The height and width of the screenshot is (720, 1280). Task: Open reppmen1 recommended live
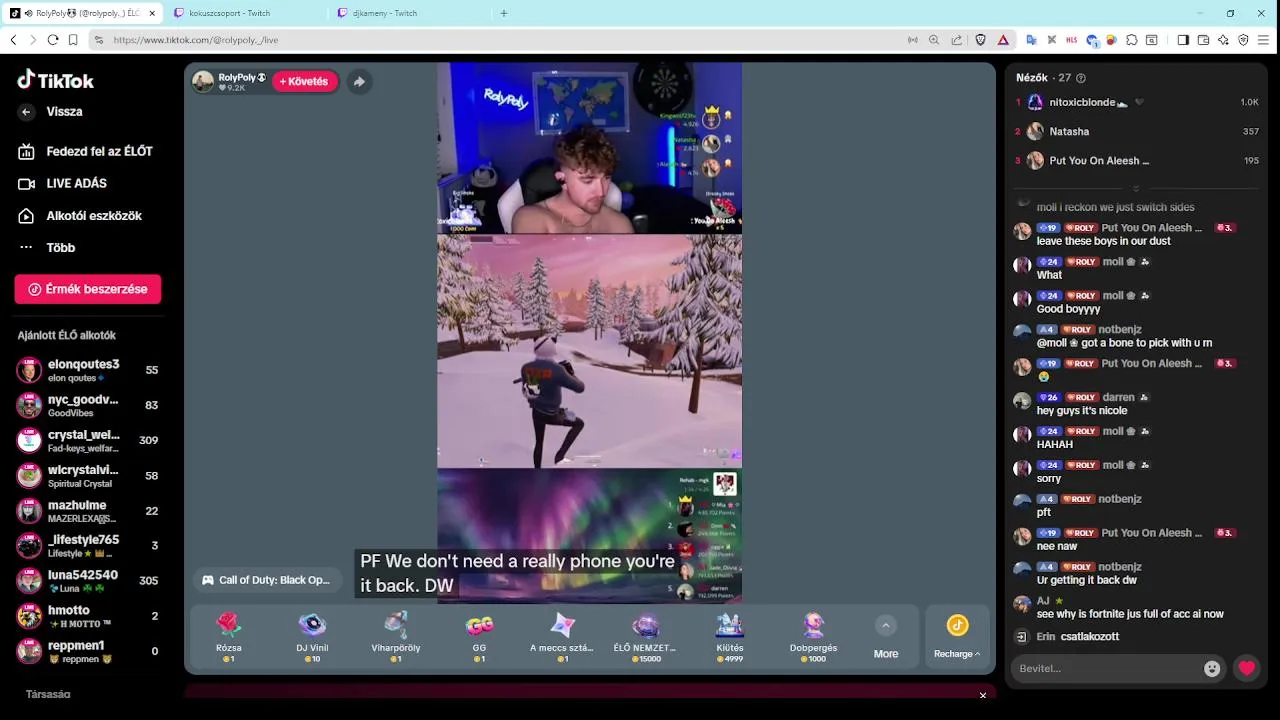tap(88, 651)
